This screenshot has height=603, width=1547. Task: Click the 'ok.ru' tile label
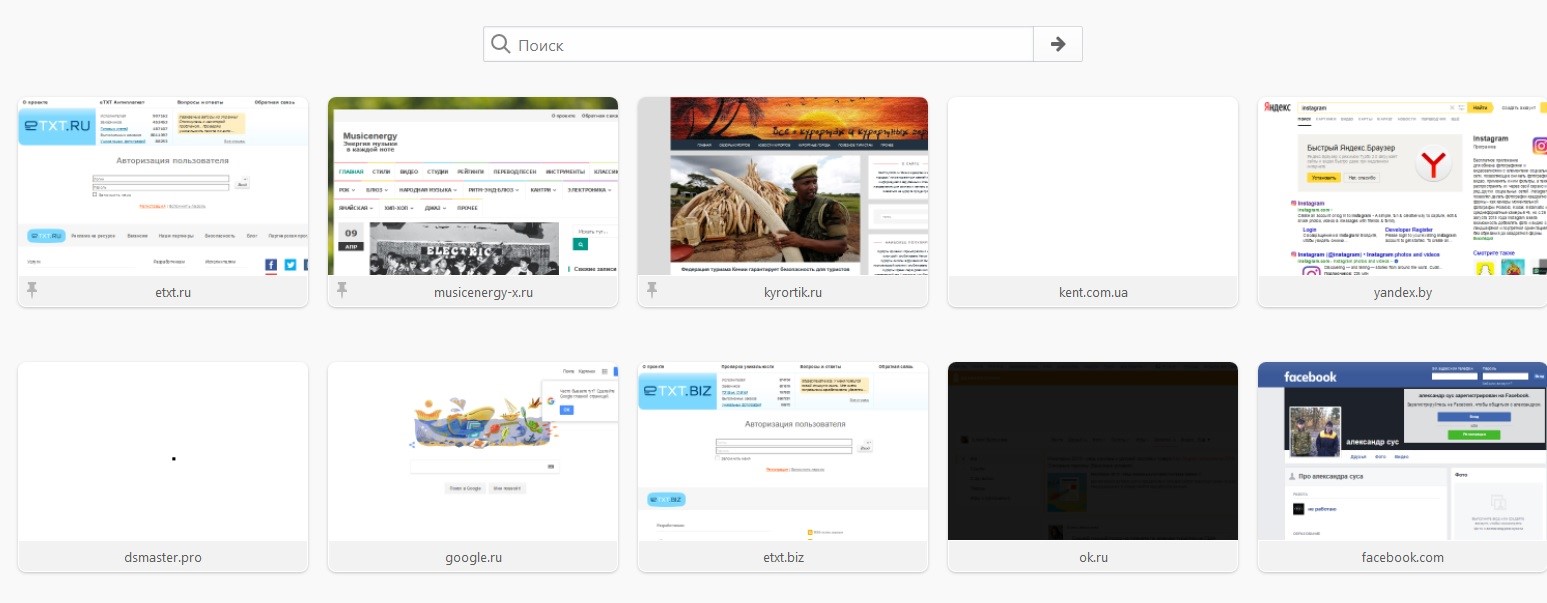pos(1093,557)
